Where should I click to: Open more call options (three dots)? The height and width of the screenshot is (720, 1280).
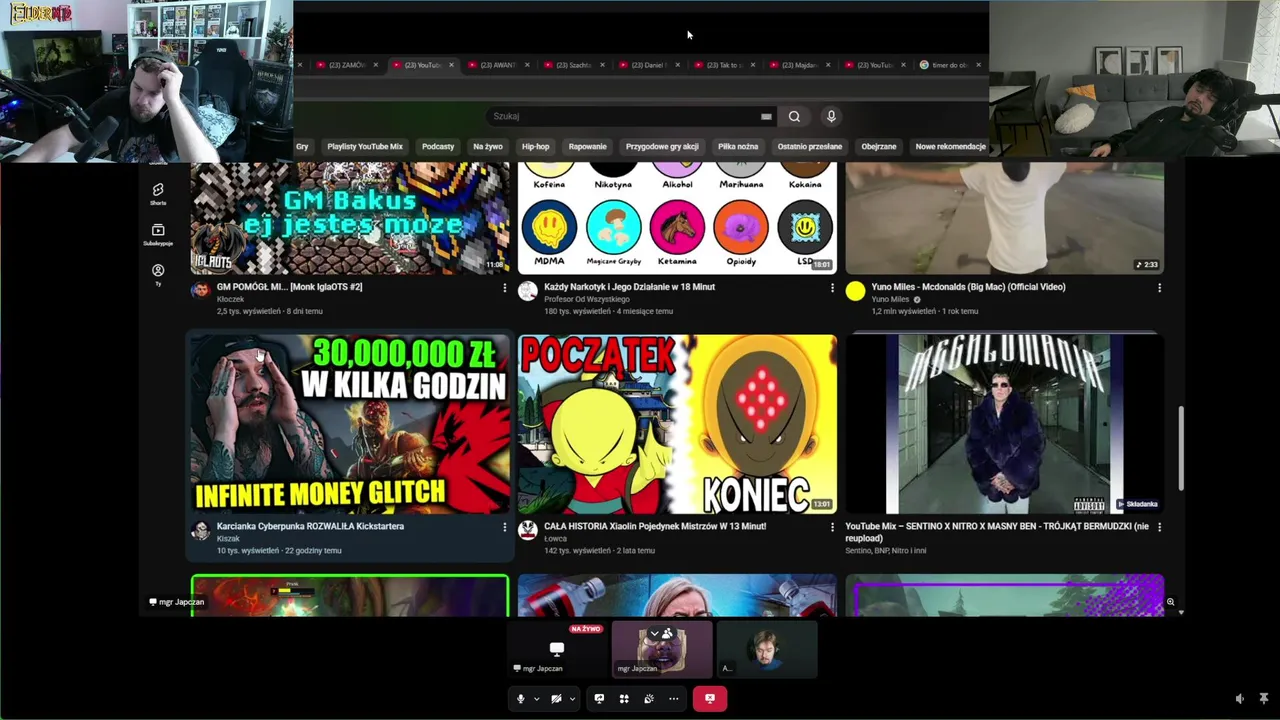(674, 699)
